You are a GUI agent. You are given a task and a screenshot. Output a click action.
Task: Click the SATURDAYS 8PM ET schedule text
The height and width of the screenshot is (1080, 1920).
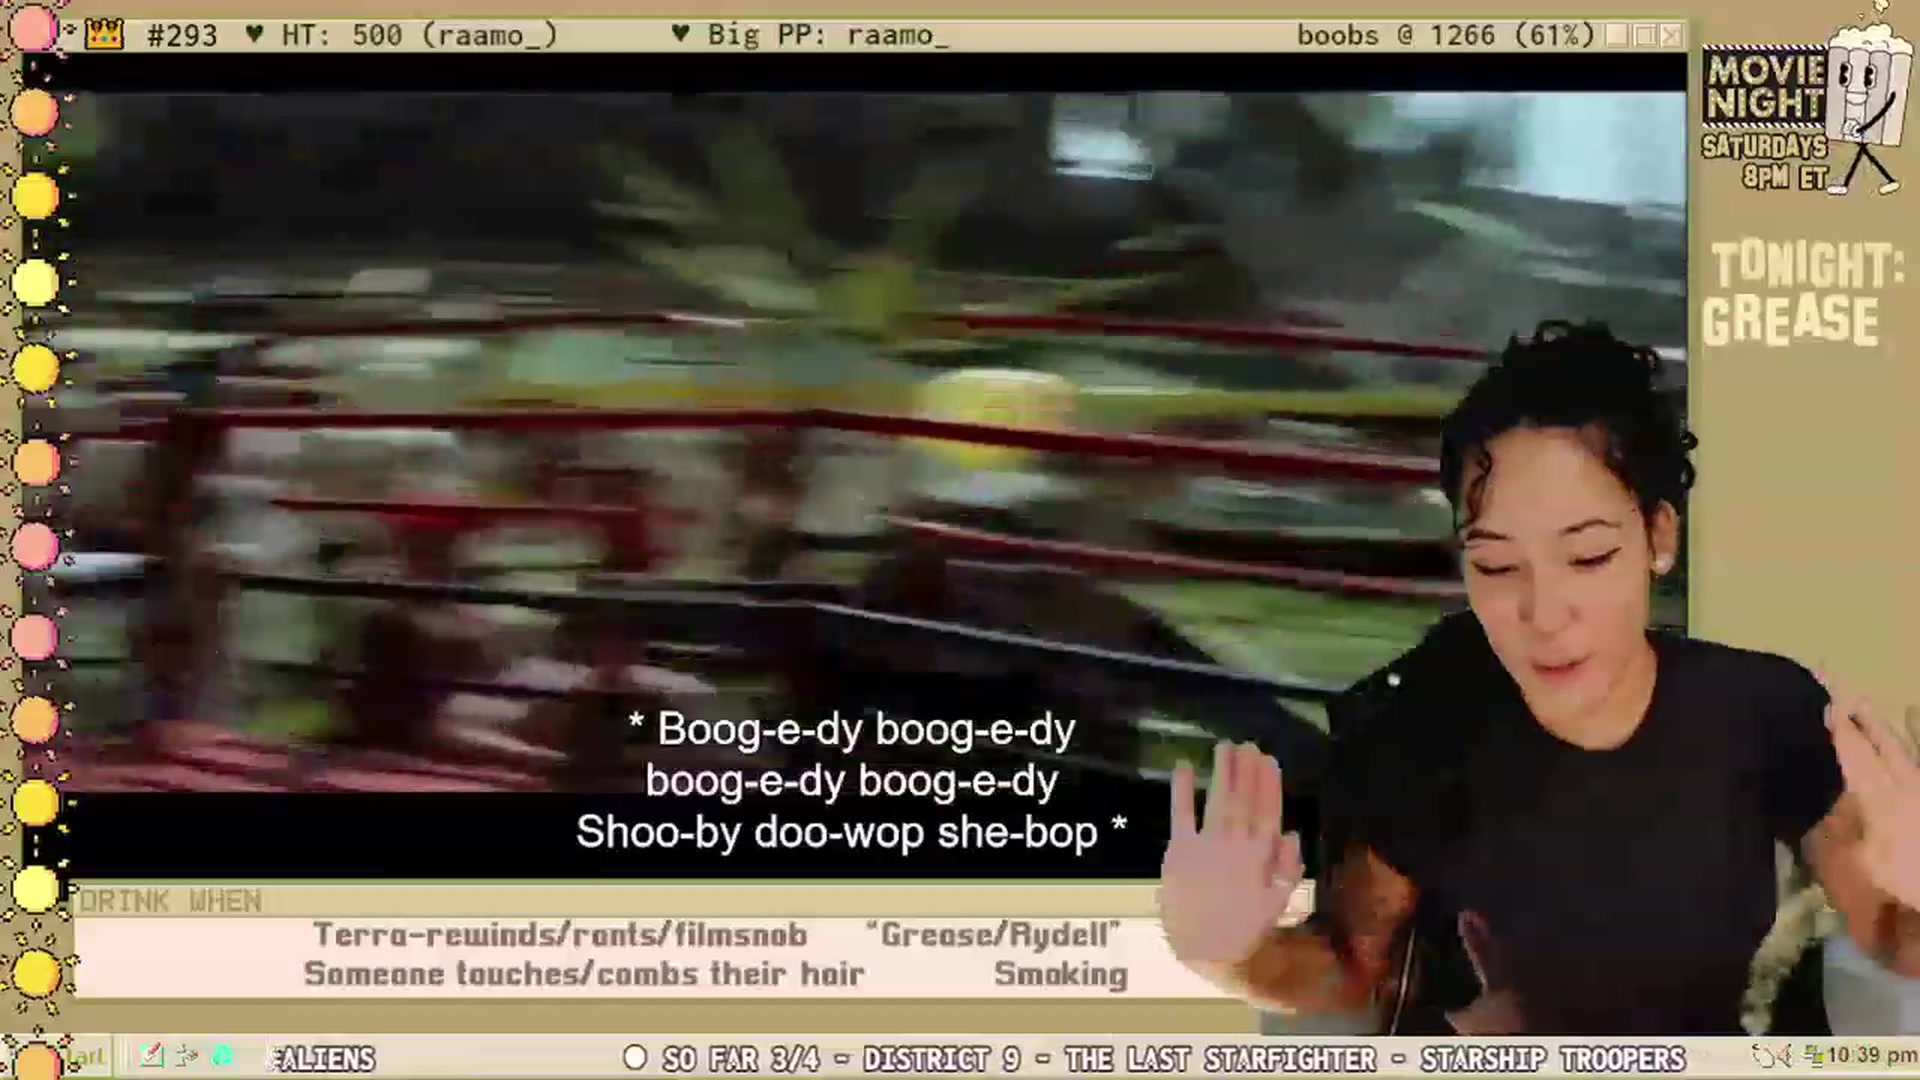[1766, 162]
